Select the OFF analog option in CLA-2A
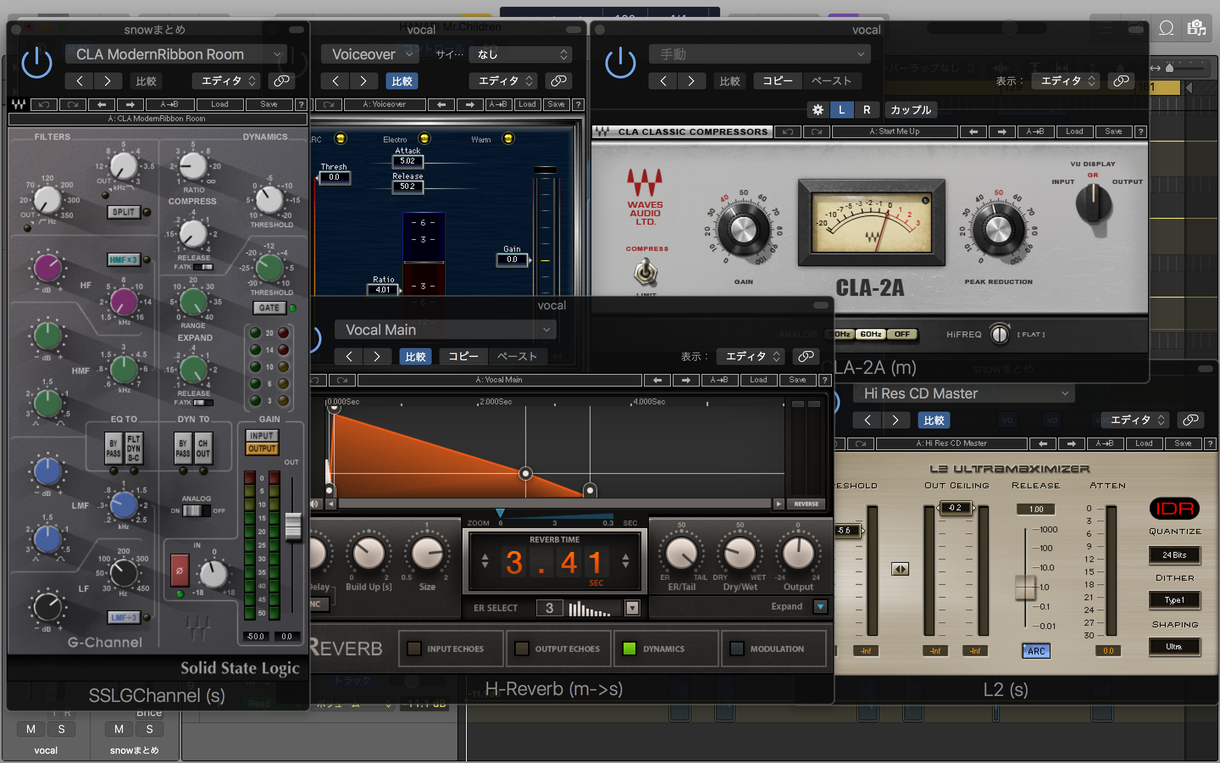 901,334
